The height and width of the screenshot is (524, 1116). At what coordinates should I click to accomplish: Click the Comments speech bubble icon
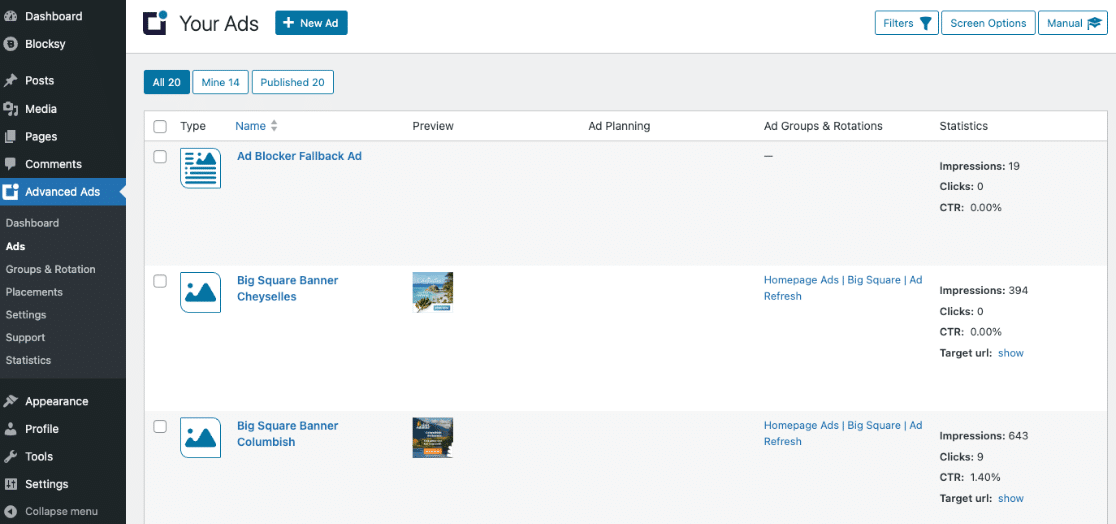click(x=10, y=164)
